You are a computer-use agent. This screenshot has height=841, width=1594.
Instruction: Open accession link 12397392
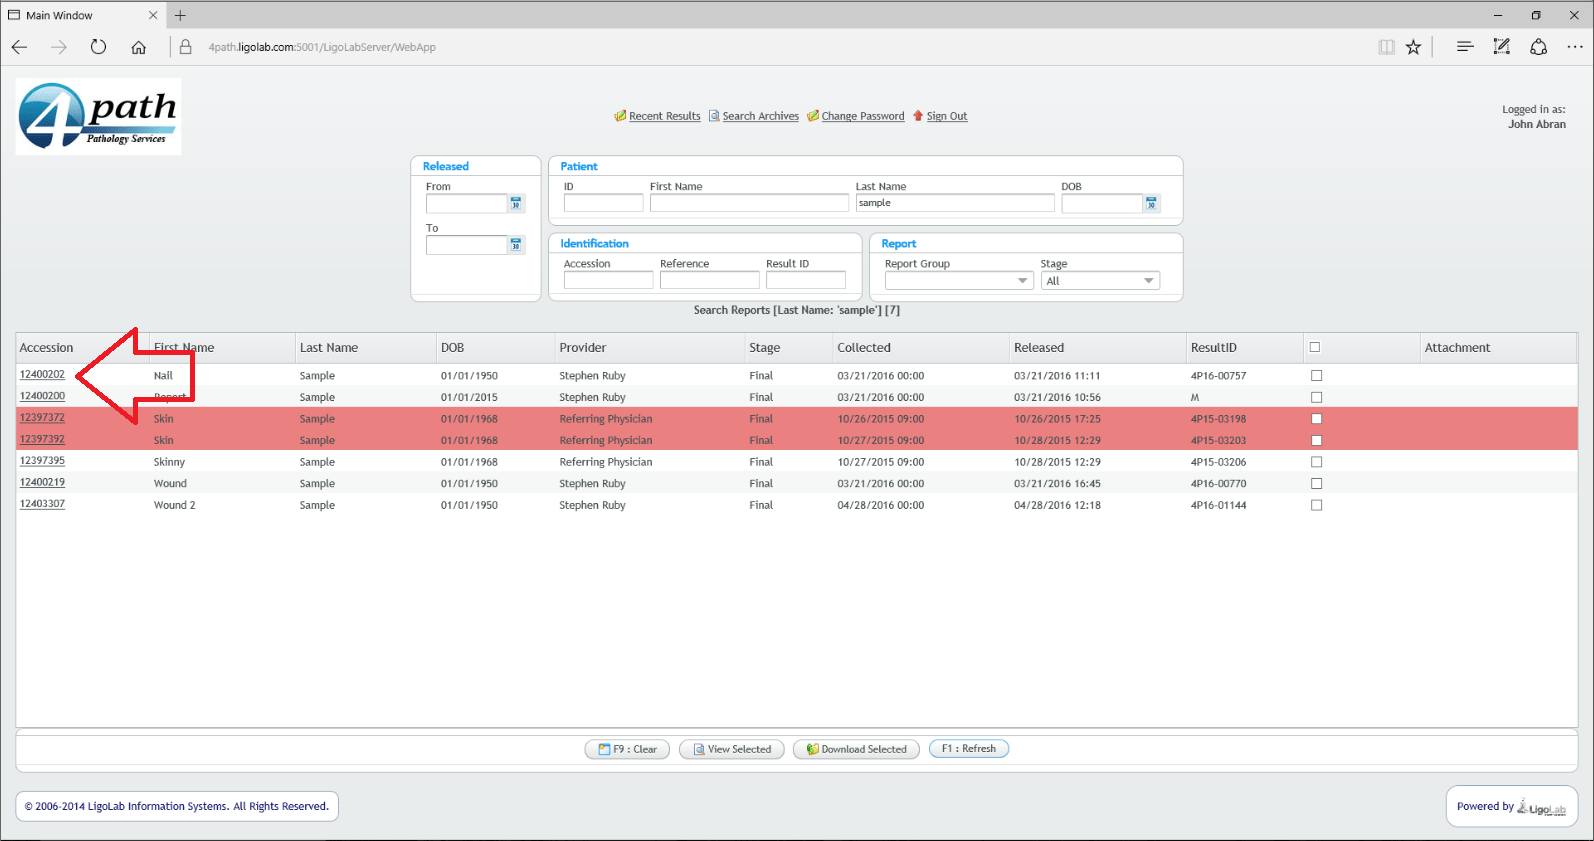click(42, 439)
